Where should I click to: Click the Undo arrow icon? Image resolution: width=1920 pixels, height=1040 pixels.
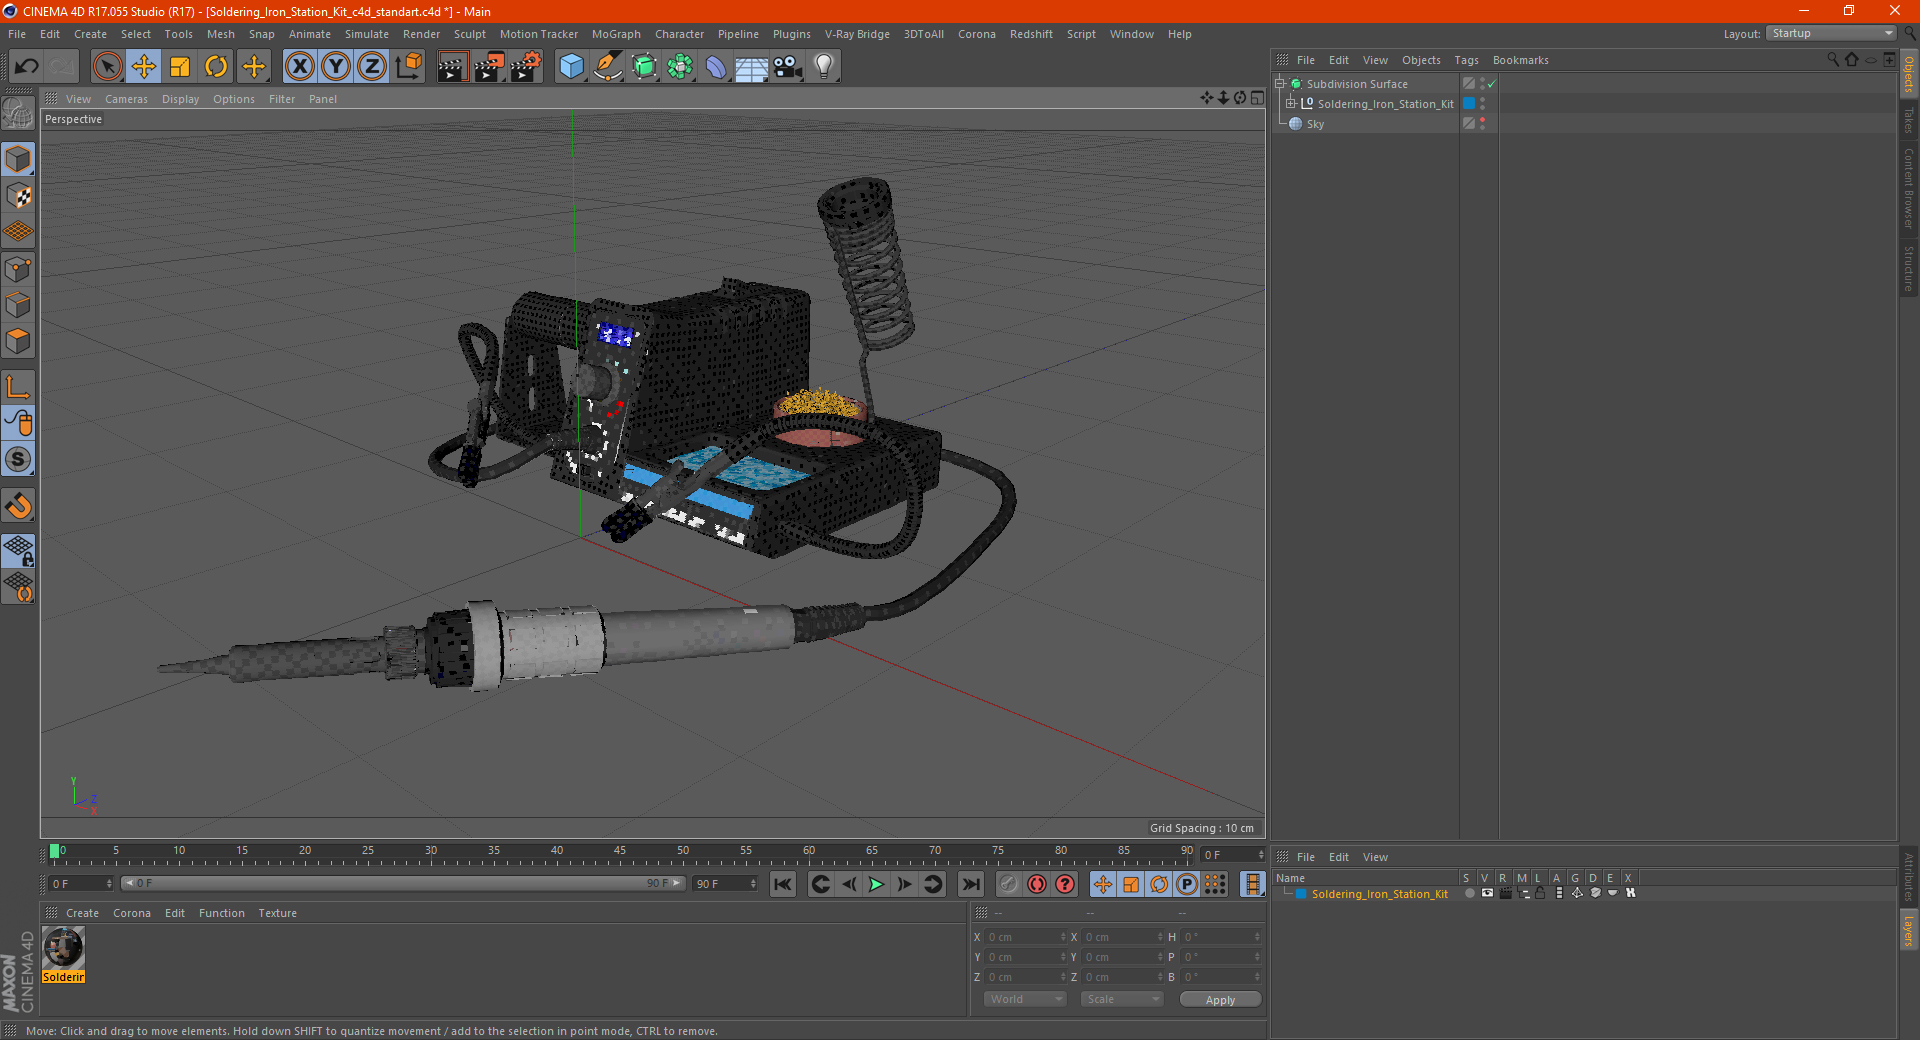[x=27, y=67]
